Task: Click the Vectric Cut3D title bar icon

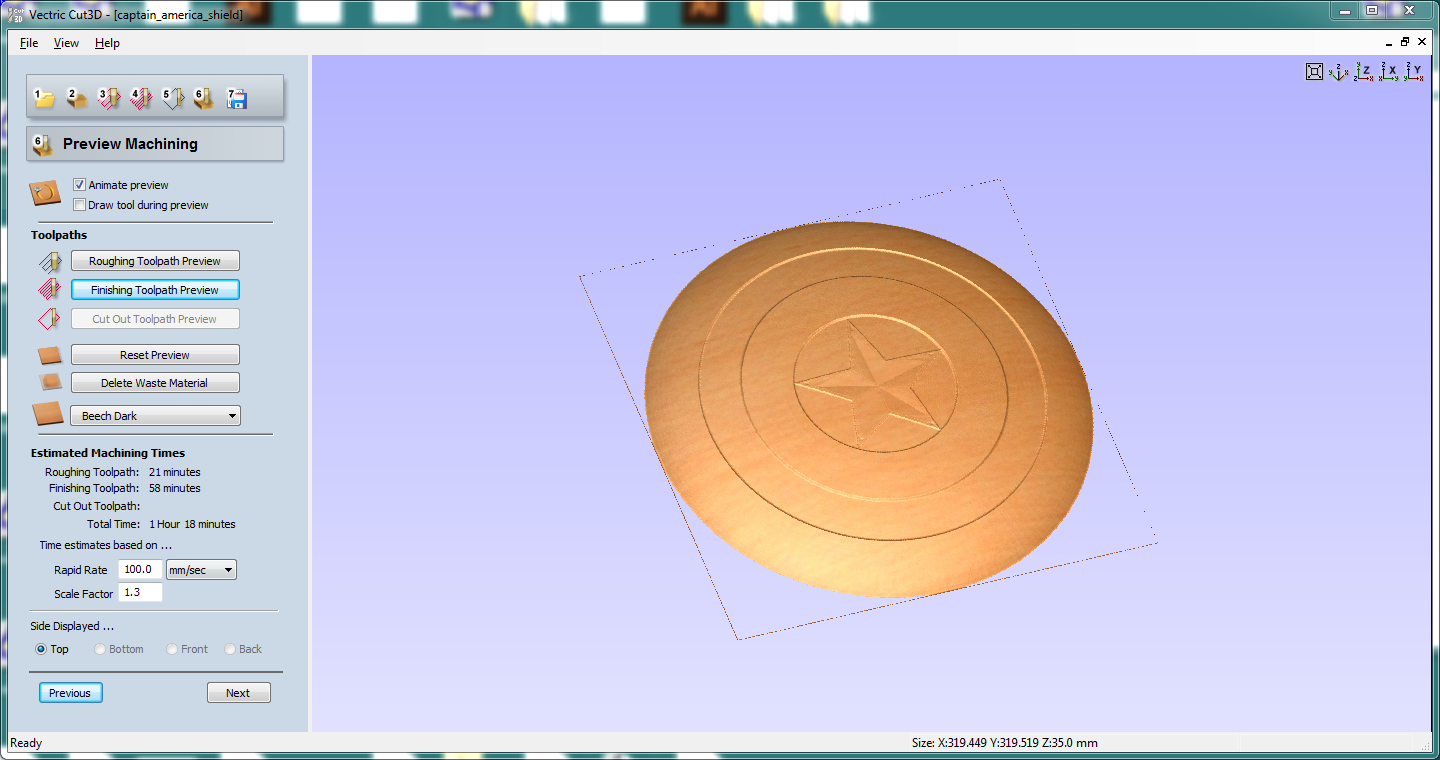Action: click(x=14, y=14)
